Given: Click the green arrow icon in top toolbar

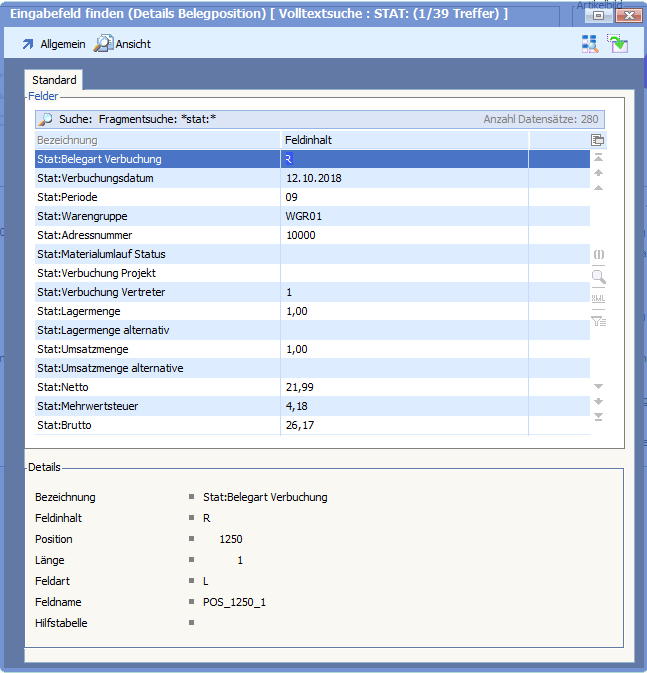Looking at the screenshot, I should 617,44.
